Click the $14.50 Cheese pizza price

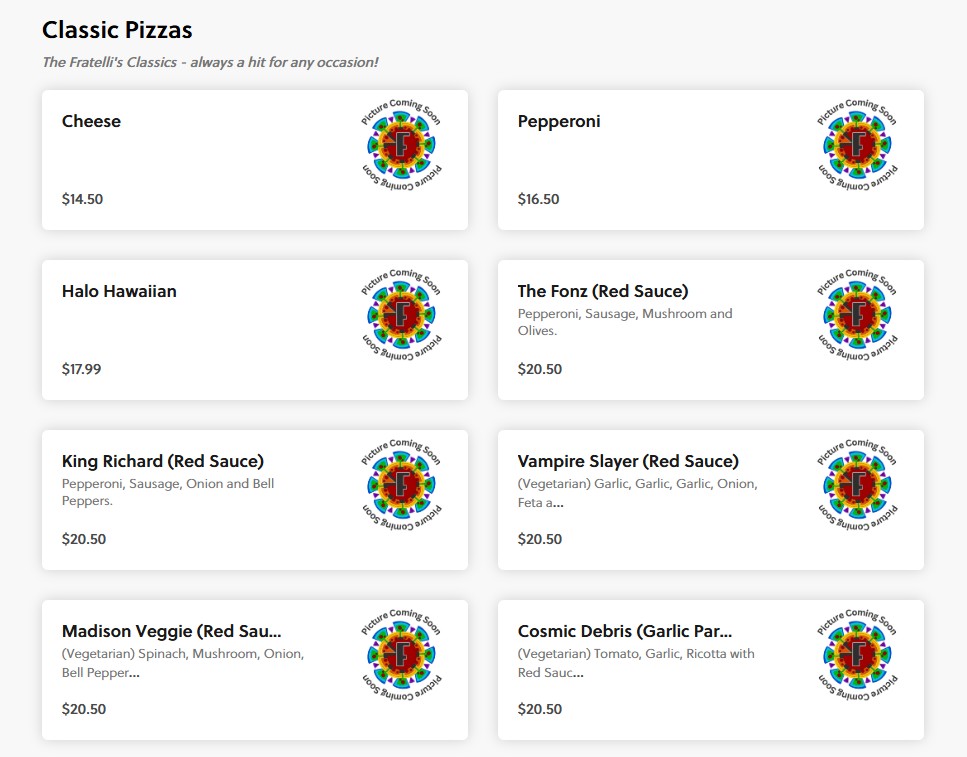(82, 199)
